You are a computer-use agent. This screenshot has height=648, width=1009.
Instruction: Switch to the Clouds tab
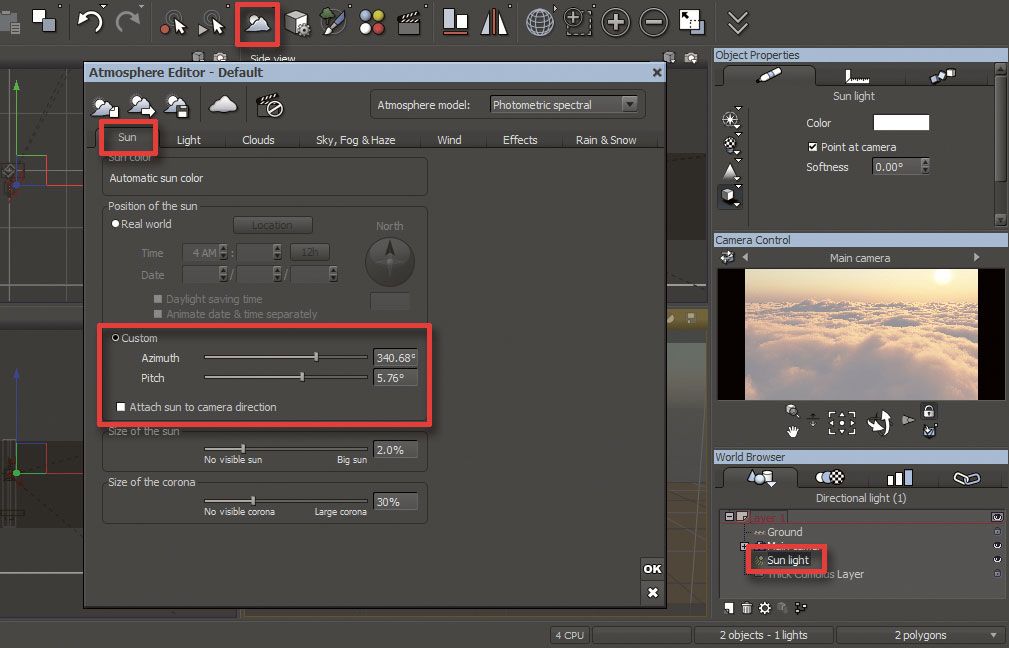tap(259, 140)
